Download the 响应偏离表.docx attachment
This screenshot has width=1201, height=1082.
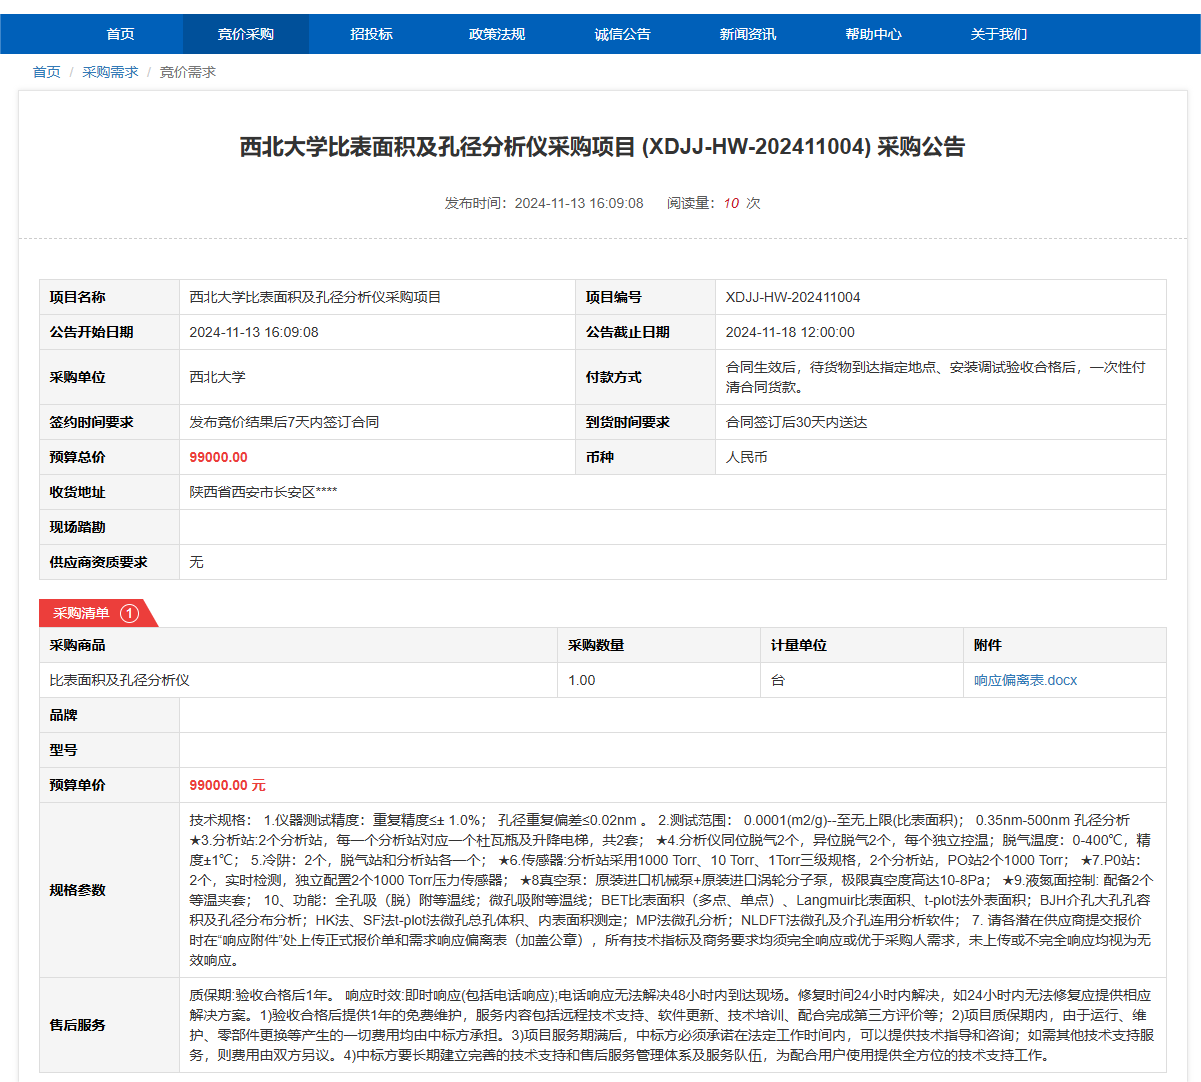(x=1025, y=680)
